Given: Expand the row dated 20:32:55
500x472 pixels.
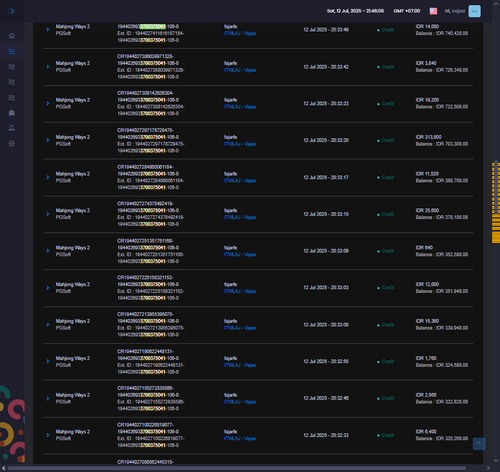Looking at the screenshot, I should click(x=48, y=361).
